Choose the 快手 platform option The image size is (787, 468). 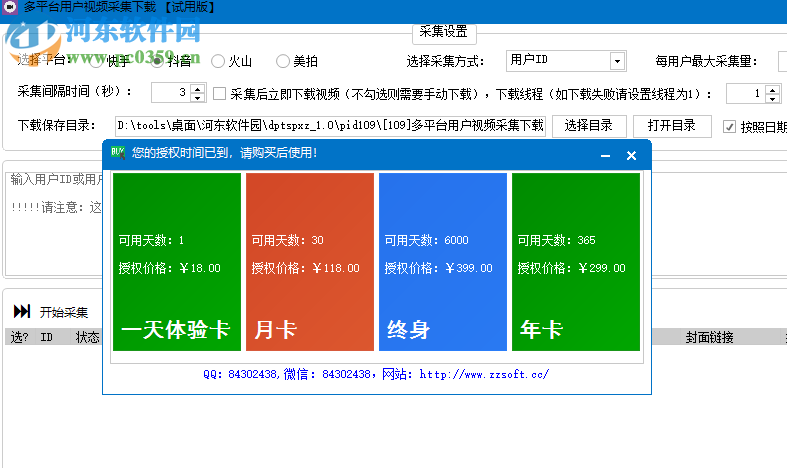(96, 61)
